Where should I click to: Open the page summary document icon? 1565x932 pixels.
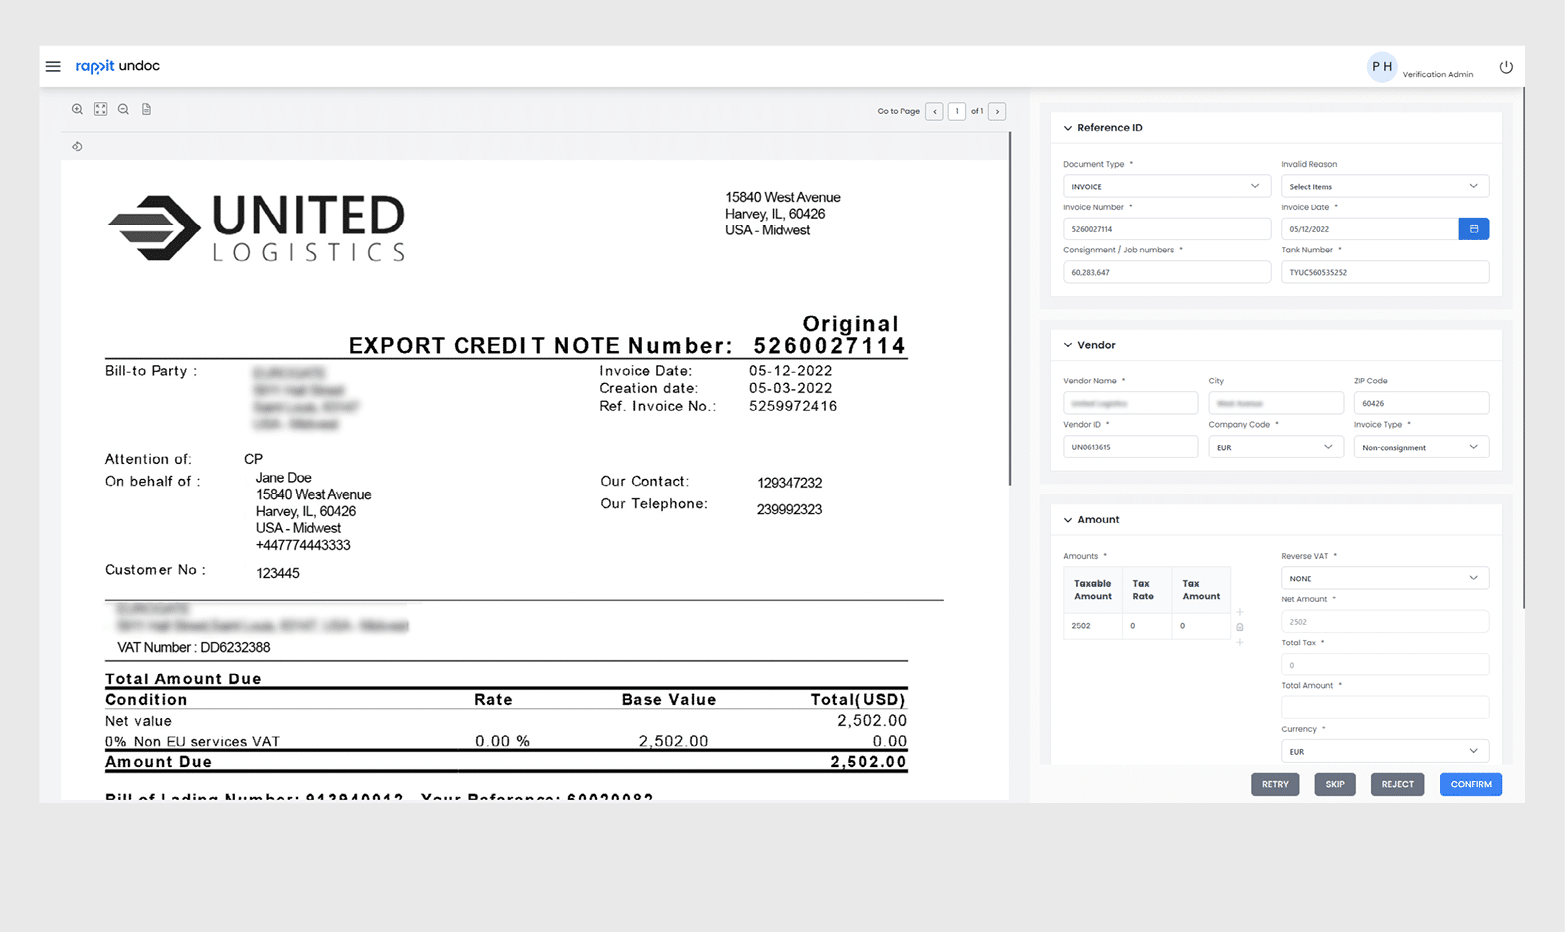pyautogui.click(x=146, y=108)
